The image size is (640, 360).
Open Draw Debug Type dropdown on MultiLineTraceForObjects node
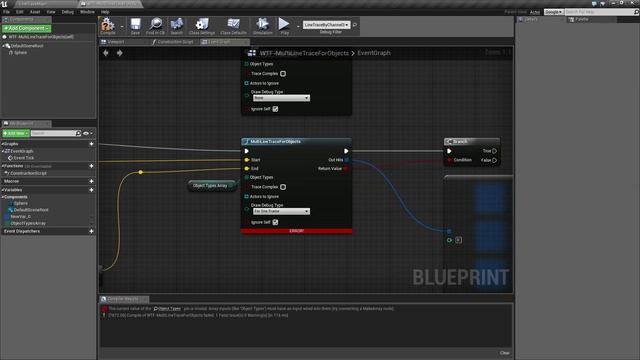[281, 211]
